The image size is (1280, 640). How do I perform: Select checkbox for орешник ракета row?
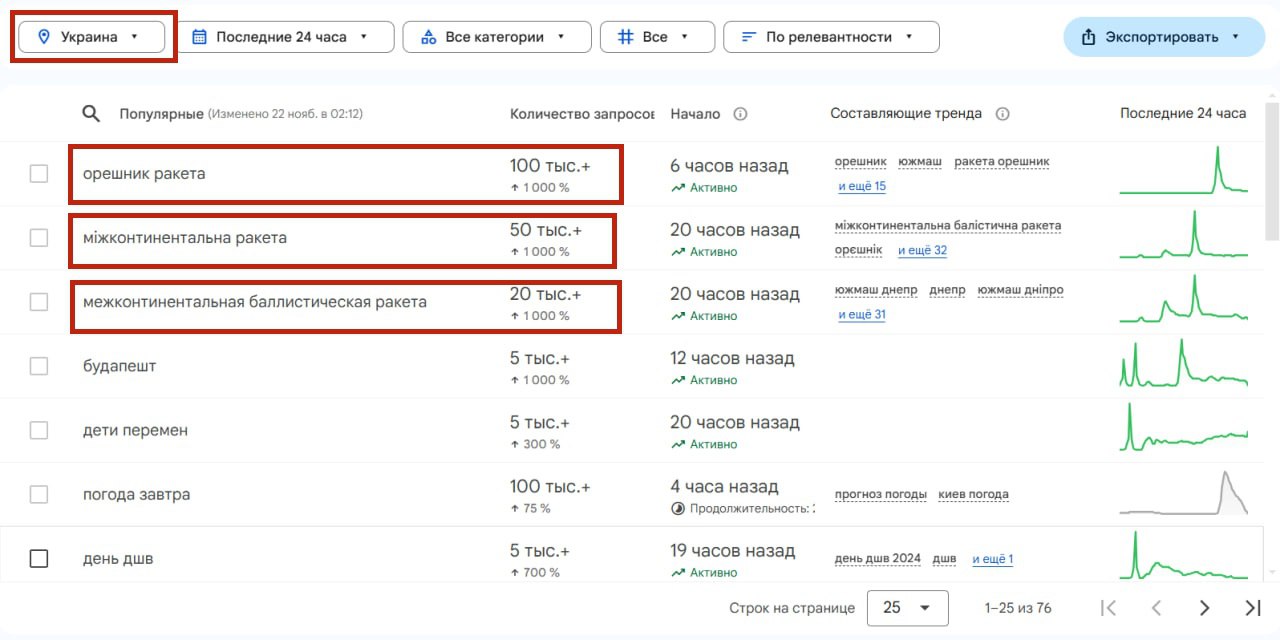coord(39,174)
